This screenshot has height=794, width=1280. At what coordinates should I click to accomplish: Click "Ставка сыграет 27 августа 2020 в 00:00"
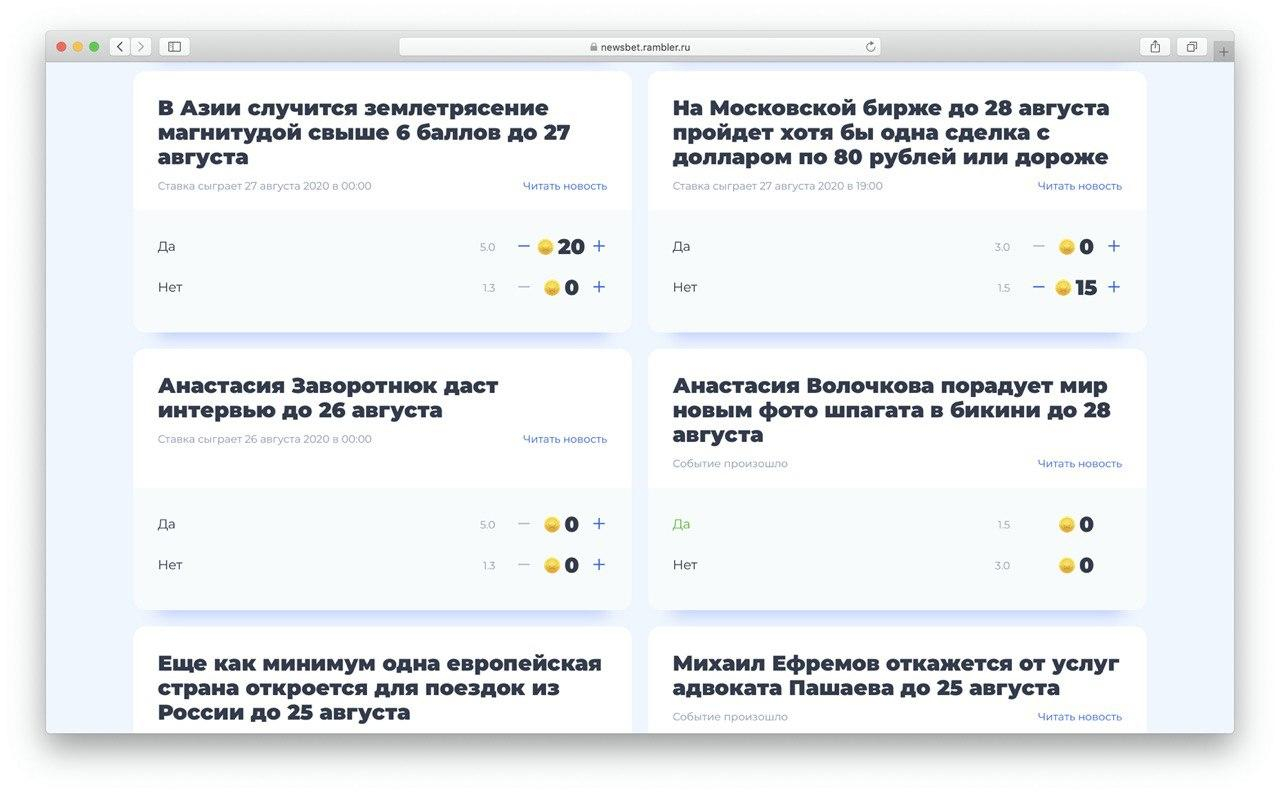point(265,186)
